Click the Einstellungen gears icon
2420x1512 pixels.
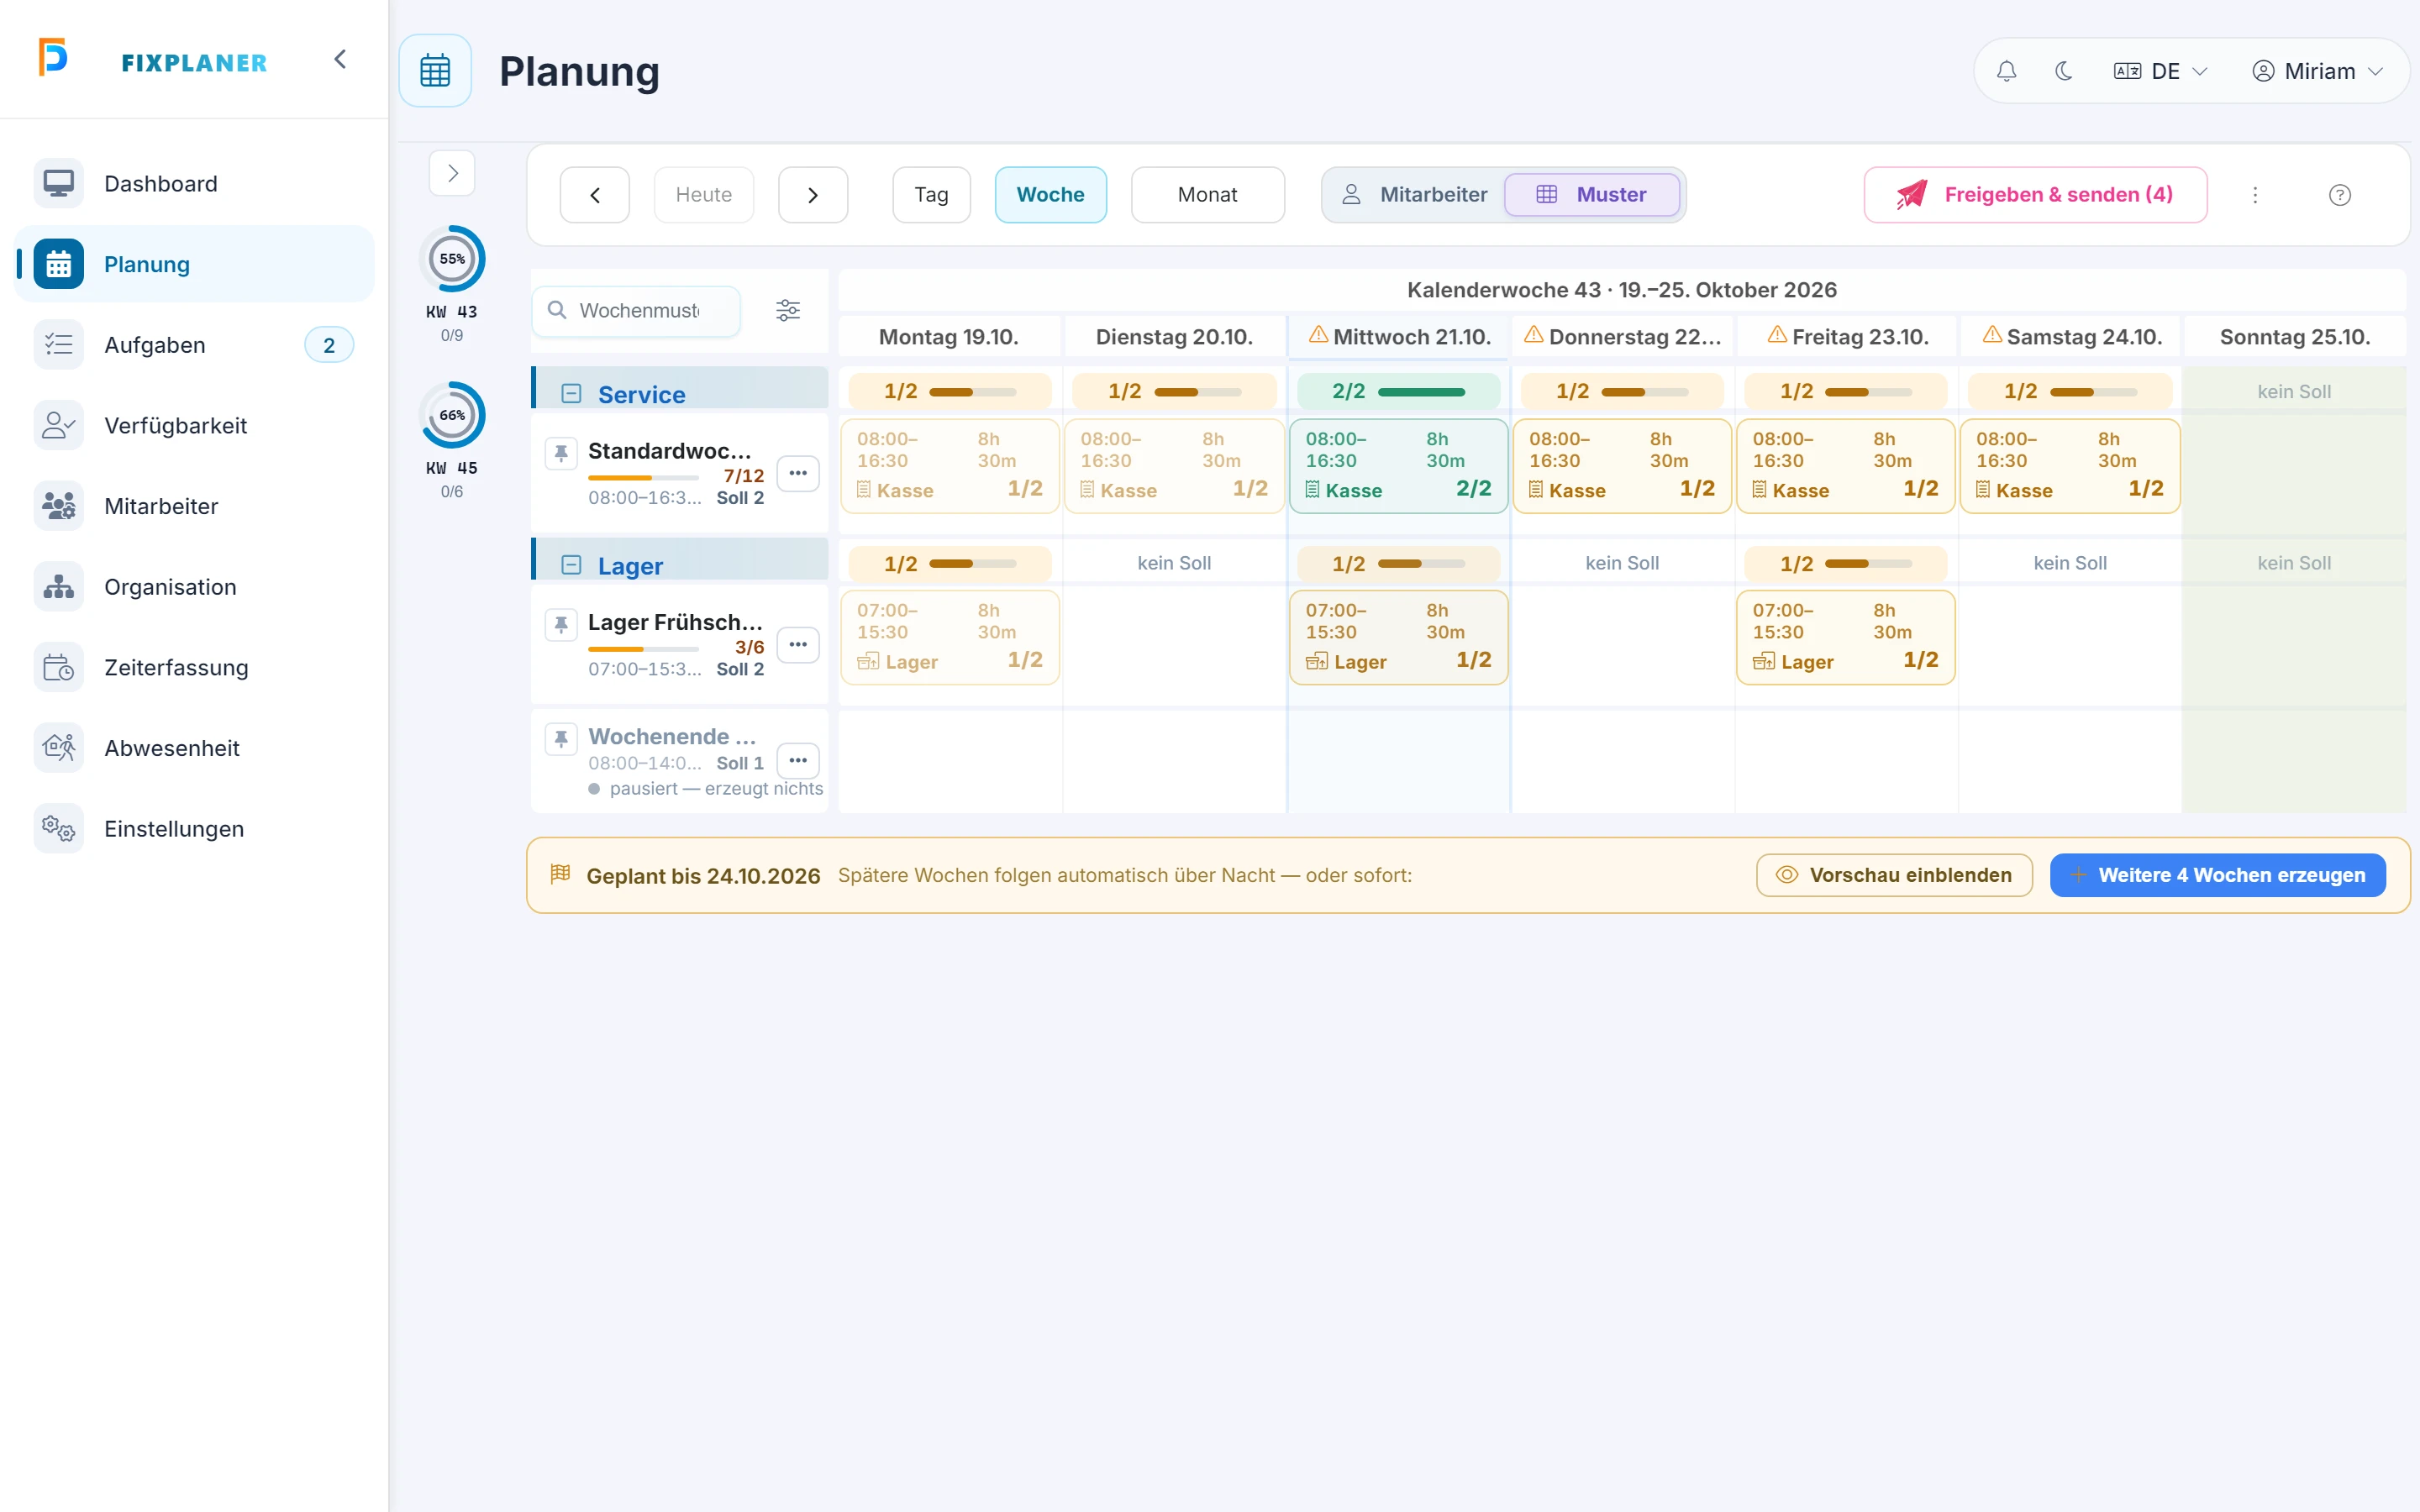(x=59, y=829)
